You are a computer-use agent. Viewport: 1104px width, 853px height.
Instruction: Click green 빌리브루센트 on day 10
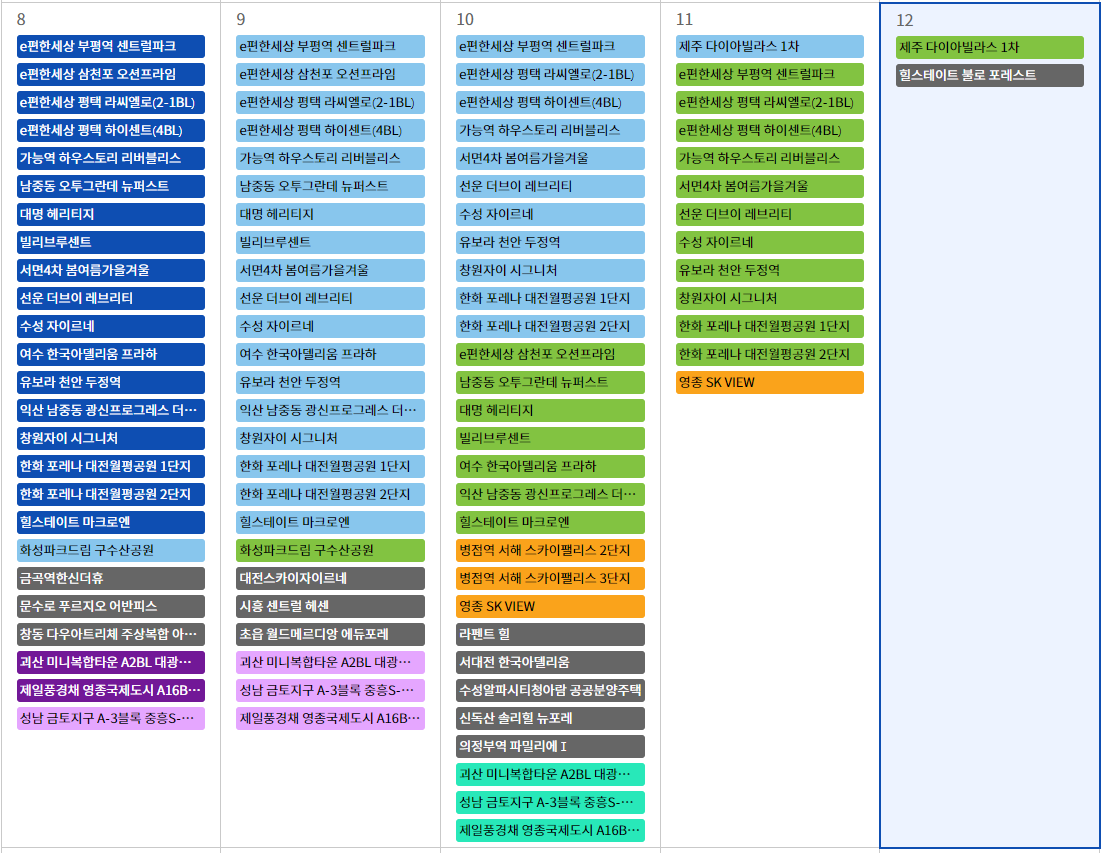550,438
